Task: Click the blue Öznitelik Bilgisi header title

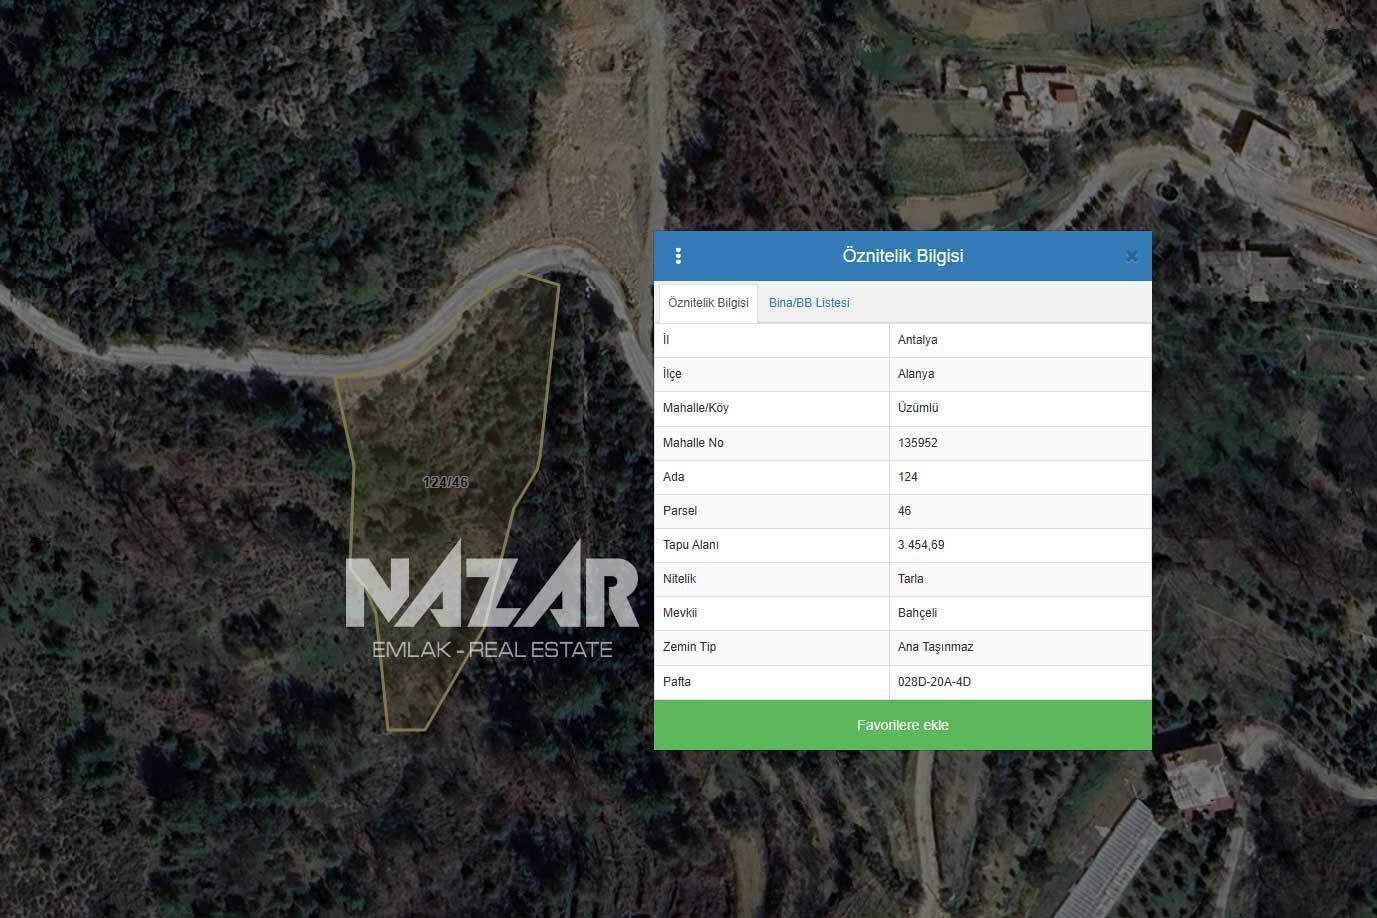Action: coord(902,256)
